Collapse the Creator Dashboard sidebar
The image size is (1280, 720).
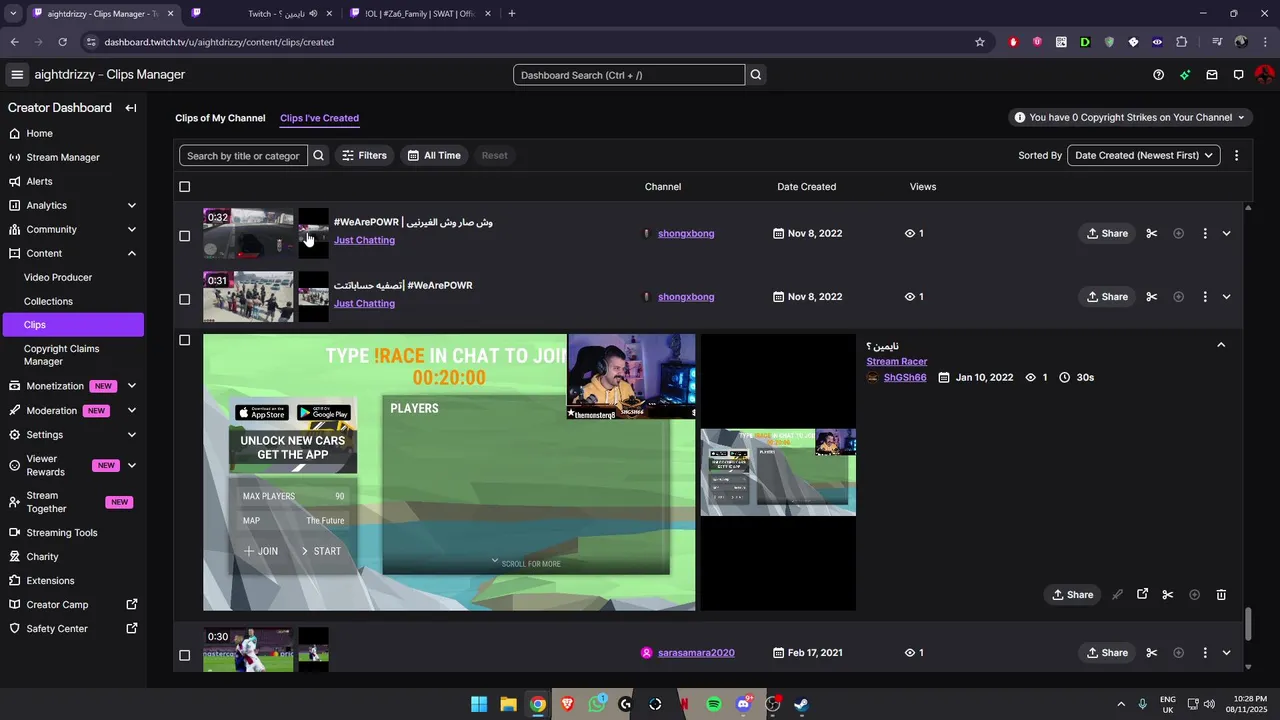(x=131, y=108)
